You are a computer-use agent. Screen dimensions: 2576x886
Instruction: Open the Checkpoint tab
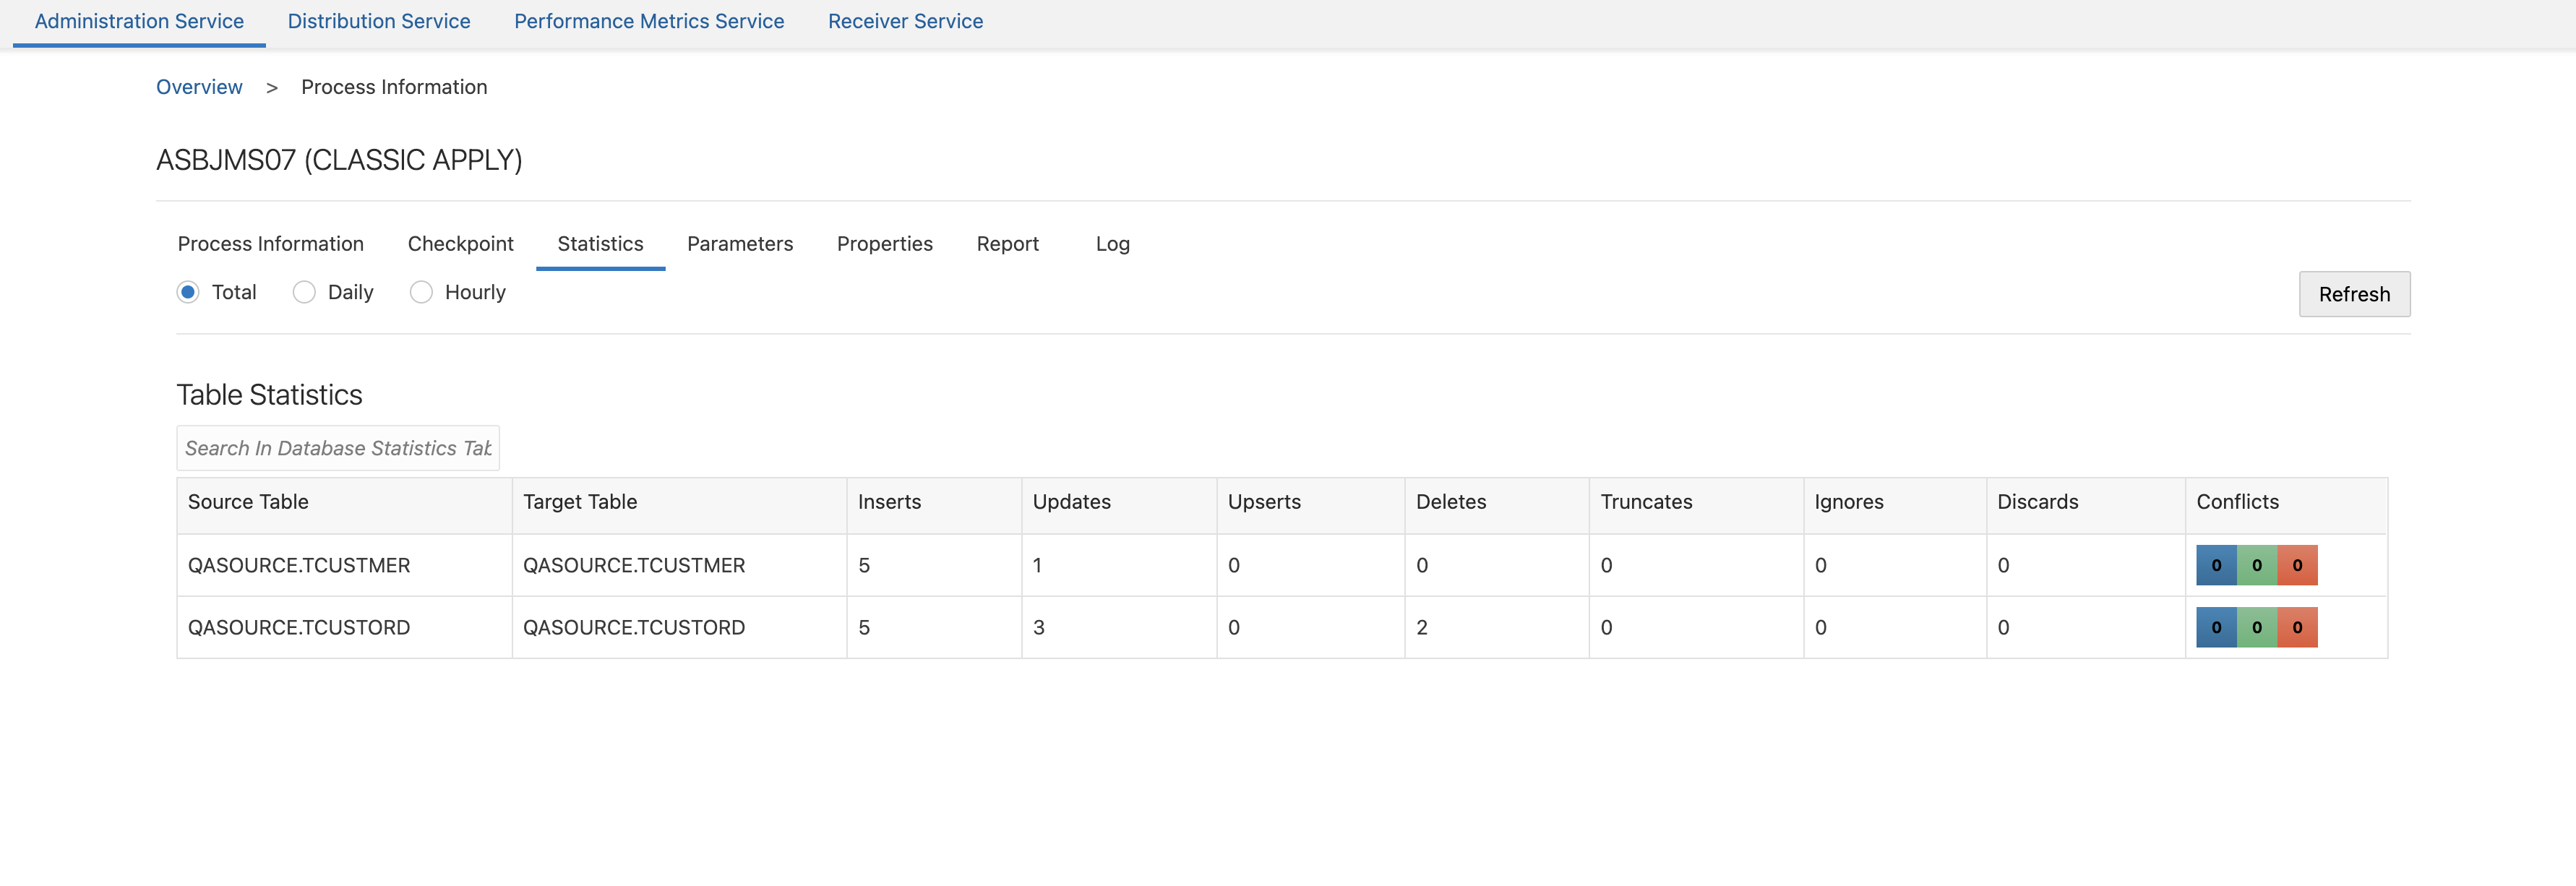(x=460, y=244)
